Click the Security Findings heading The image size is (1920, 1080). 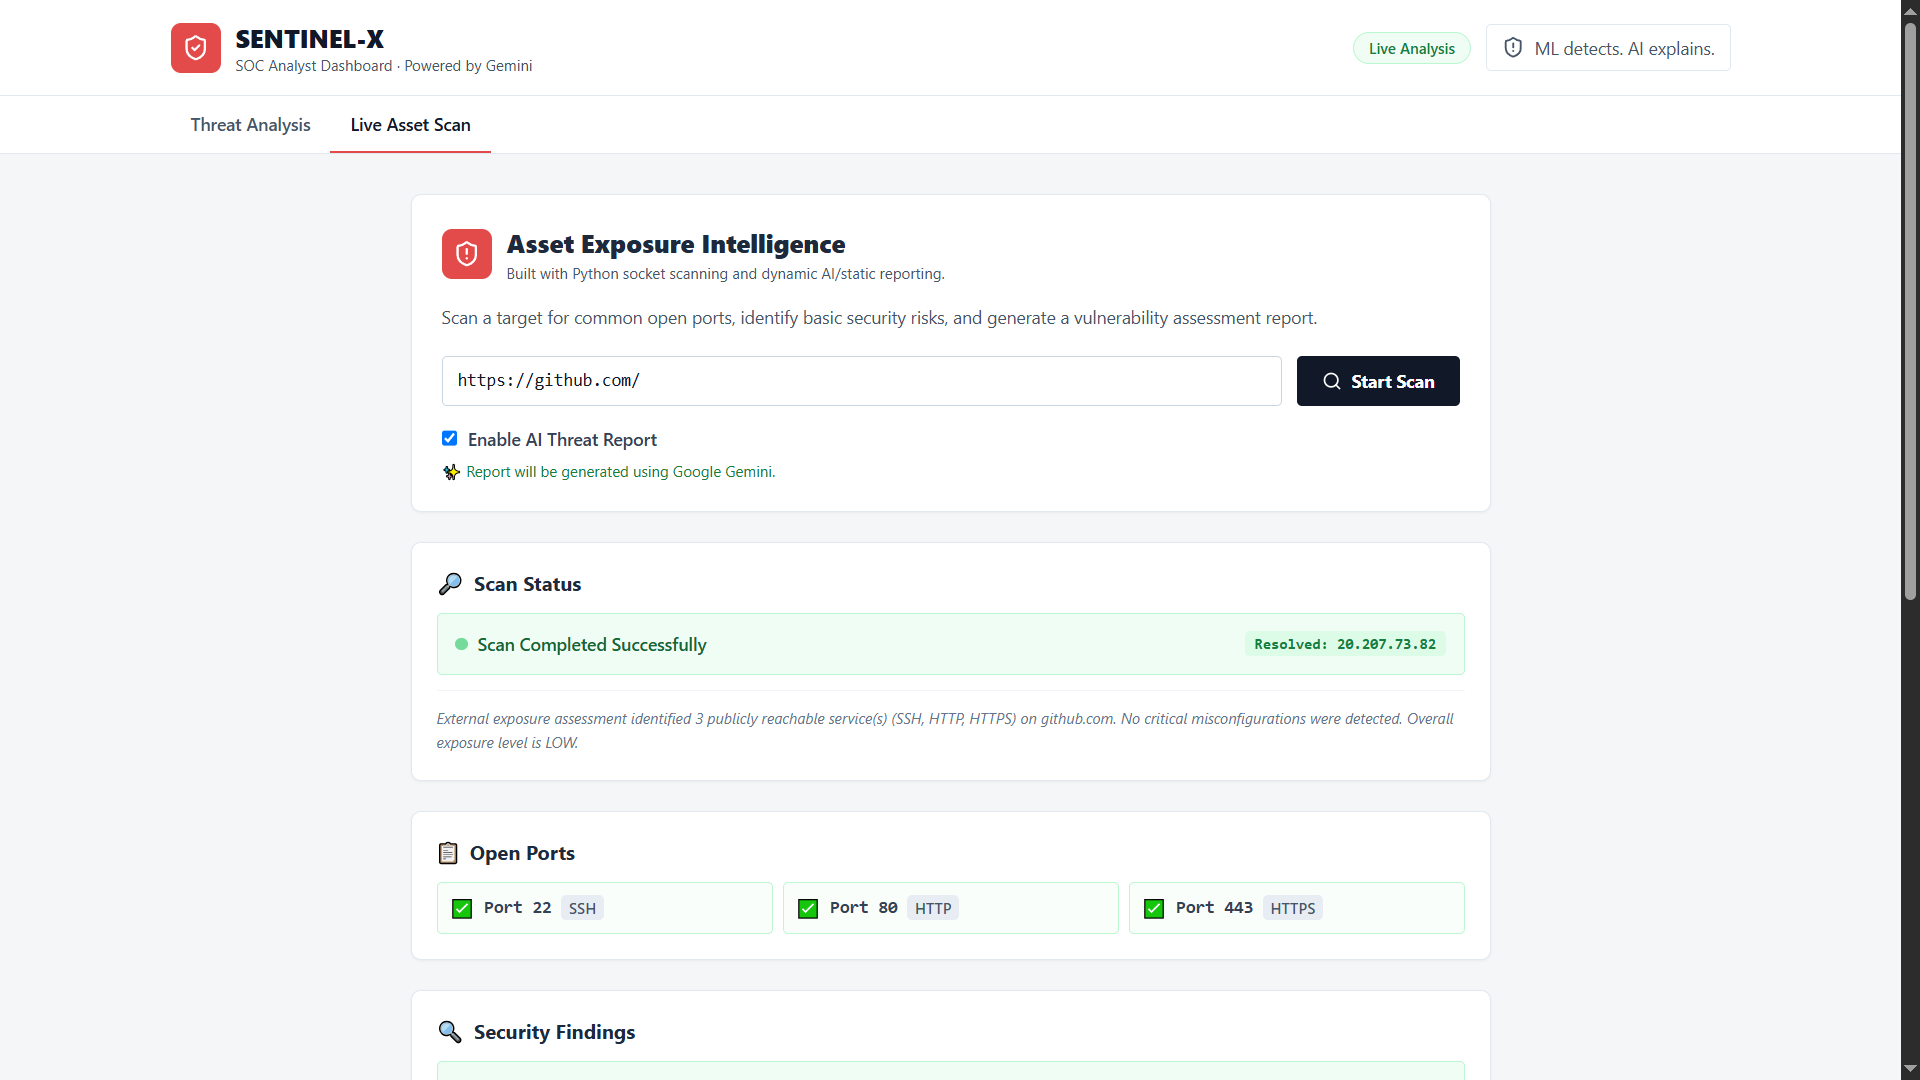point(555,1032)
